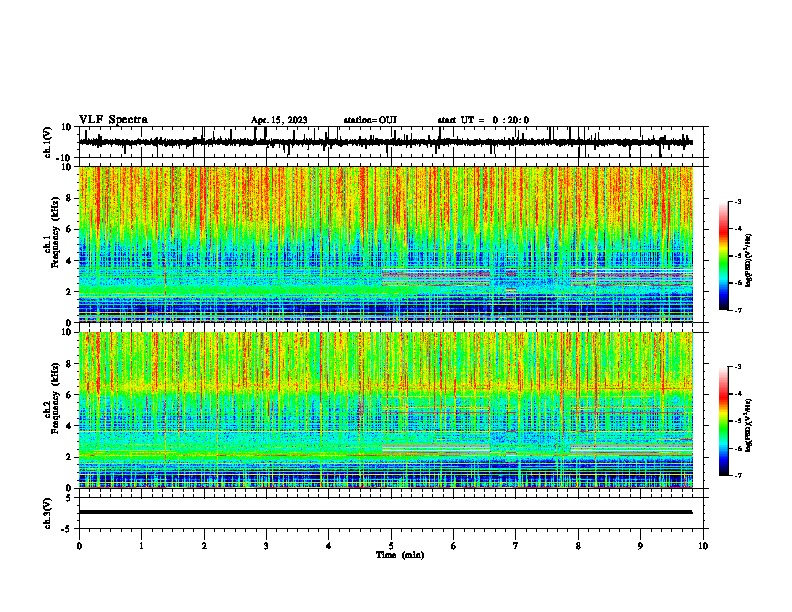Click the ch.2 "Frequency (kHz)" axis label
Image resolution: width=792 pixels, height=612 pixels.
[x=56, y=398]
